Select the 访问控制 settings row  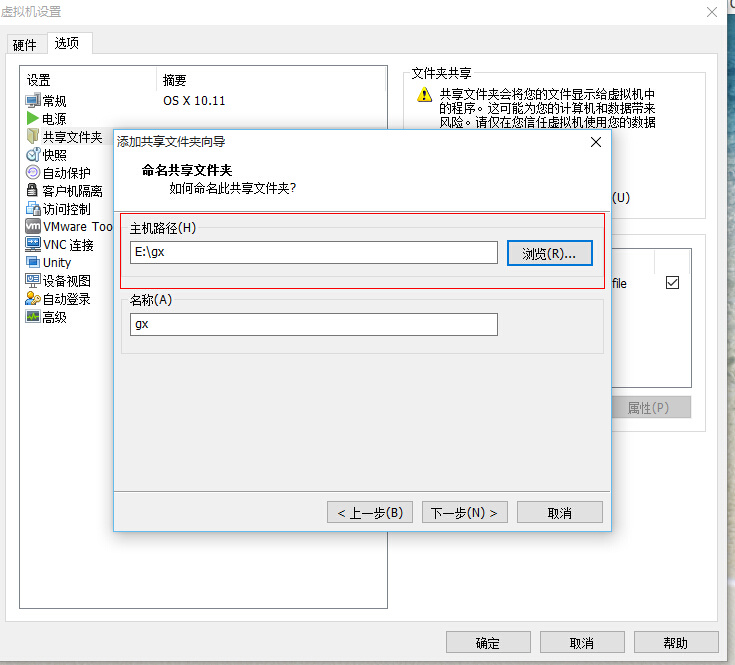(68, 208)
